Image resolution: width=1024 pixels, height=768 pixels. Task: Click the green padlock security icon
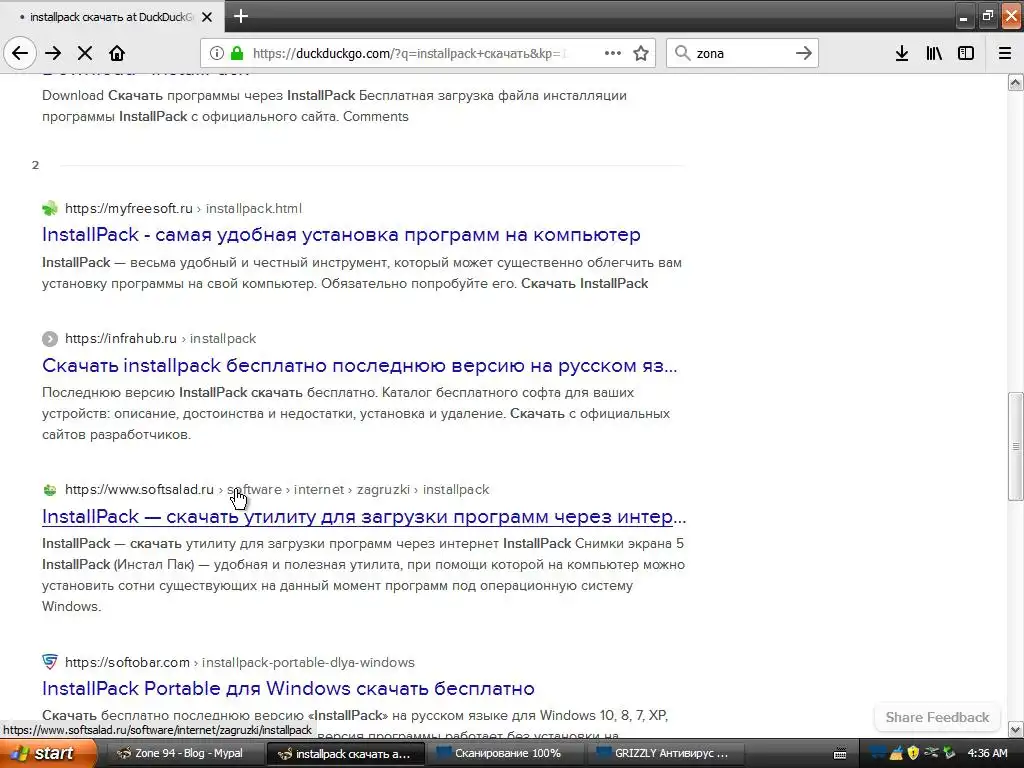point(237,54)
